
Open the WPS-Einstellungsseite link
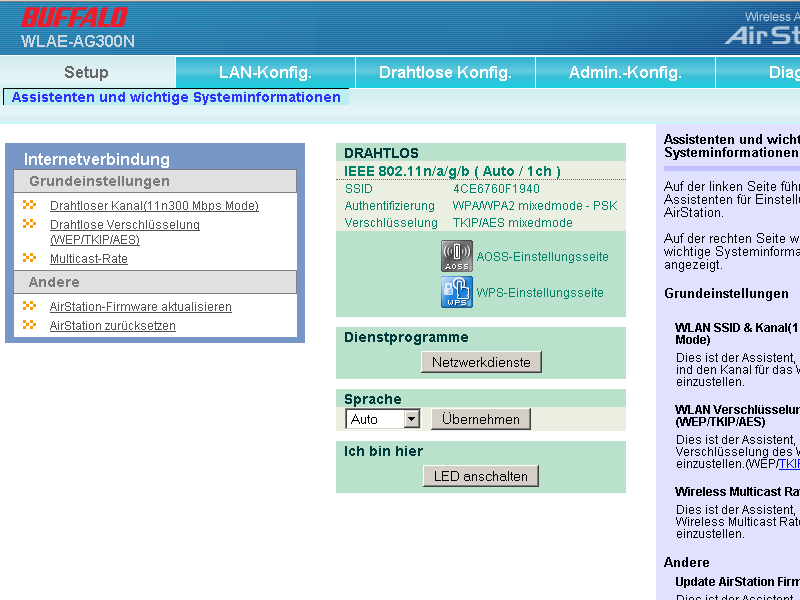(540, 293)
